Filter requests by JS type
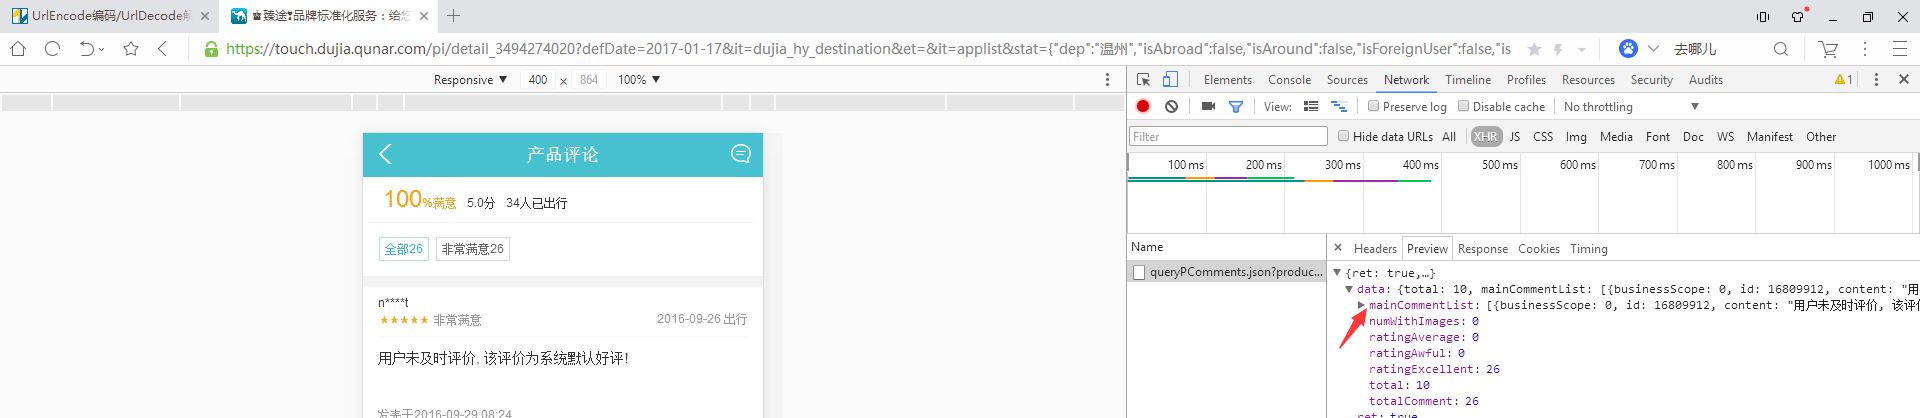 pos(1514,137)
